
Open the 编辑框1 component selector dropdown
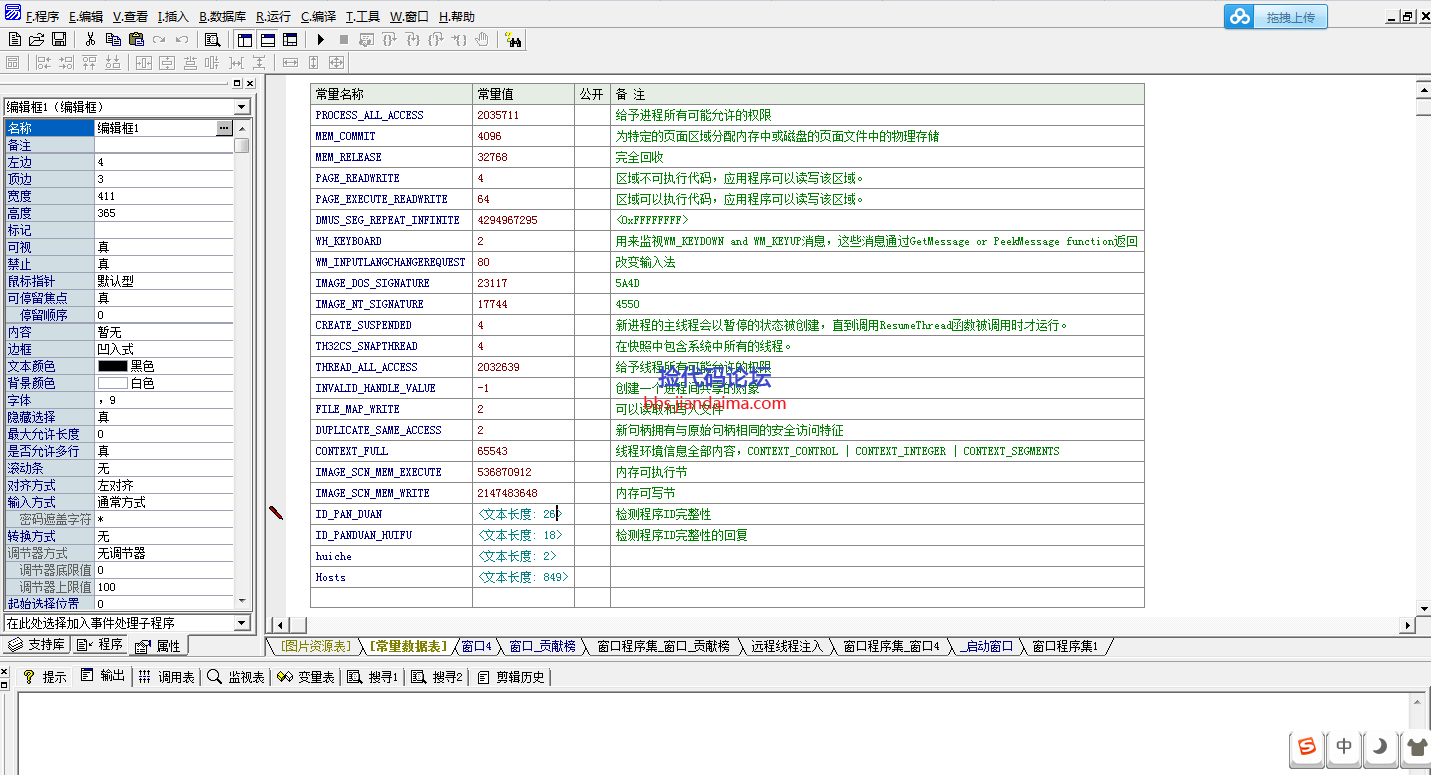pos(241,107)
